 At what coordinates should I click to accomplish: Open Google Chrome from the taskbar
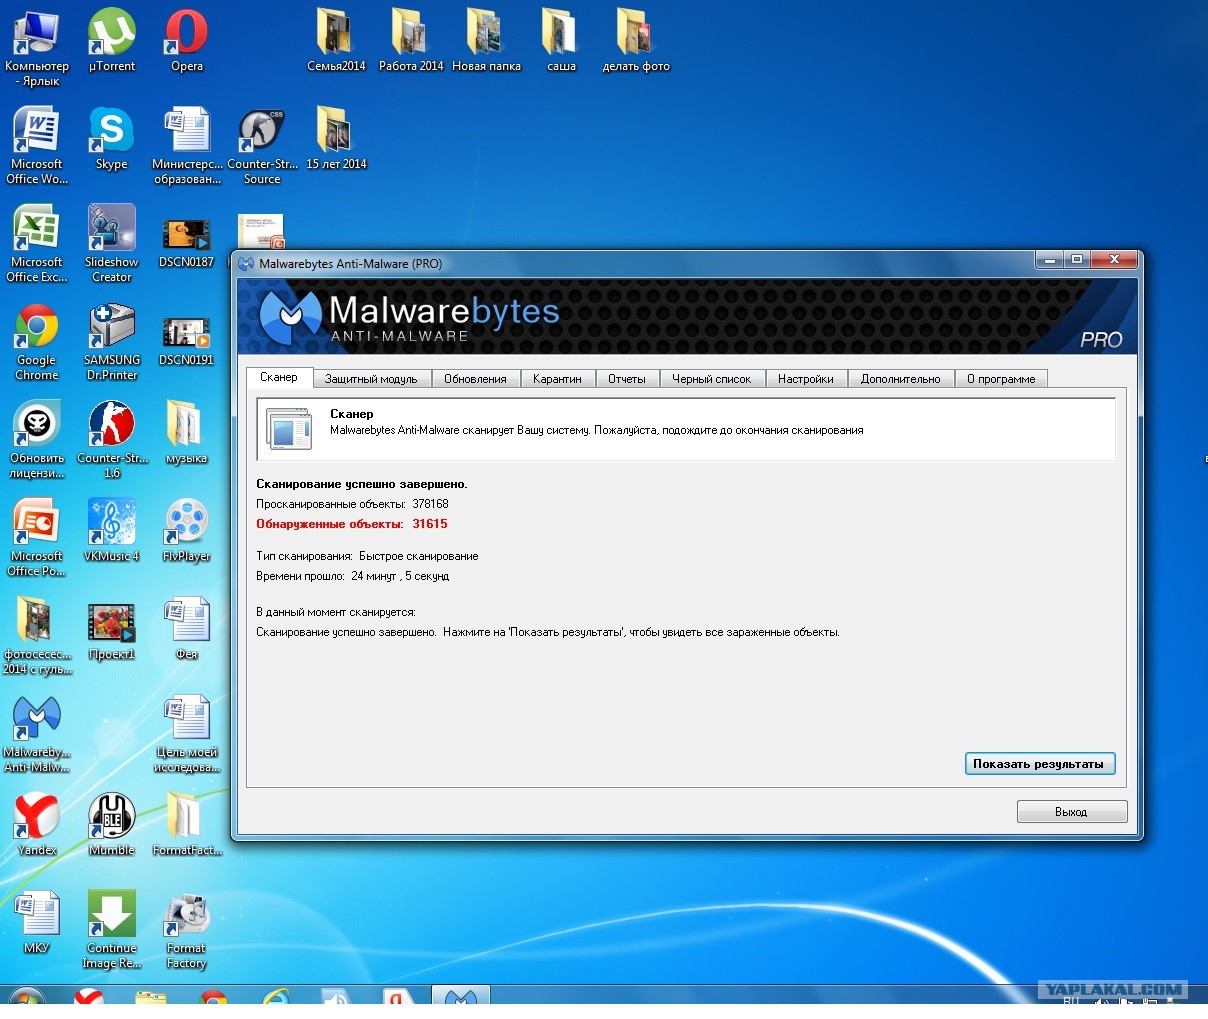(x=212, y=997)
